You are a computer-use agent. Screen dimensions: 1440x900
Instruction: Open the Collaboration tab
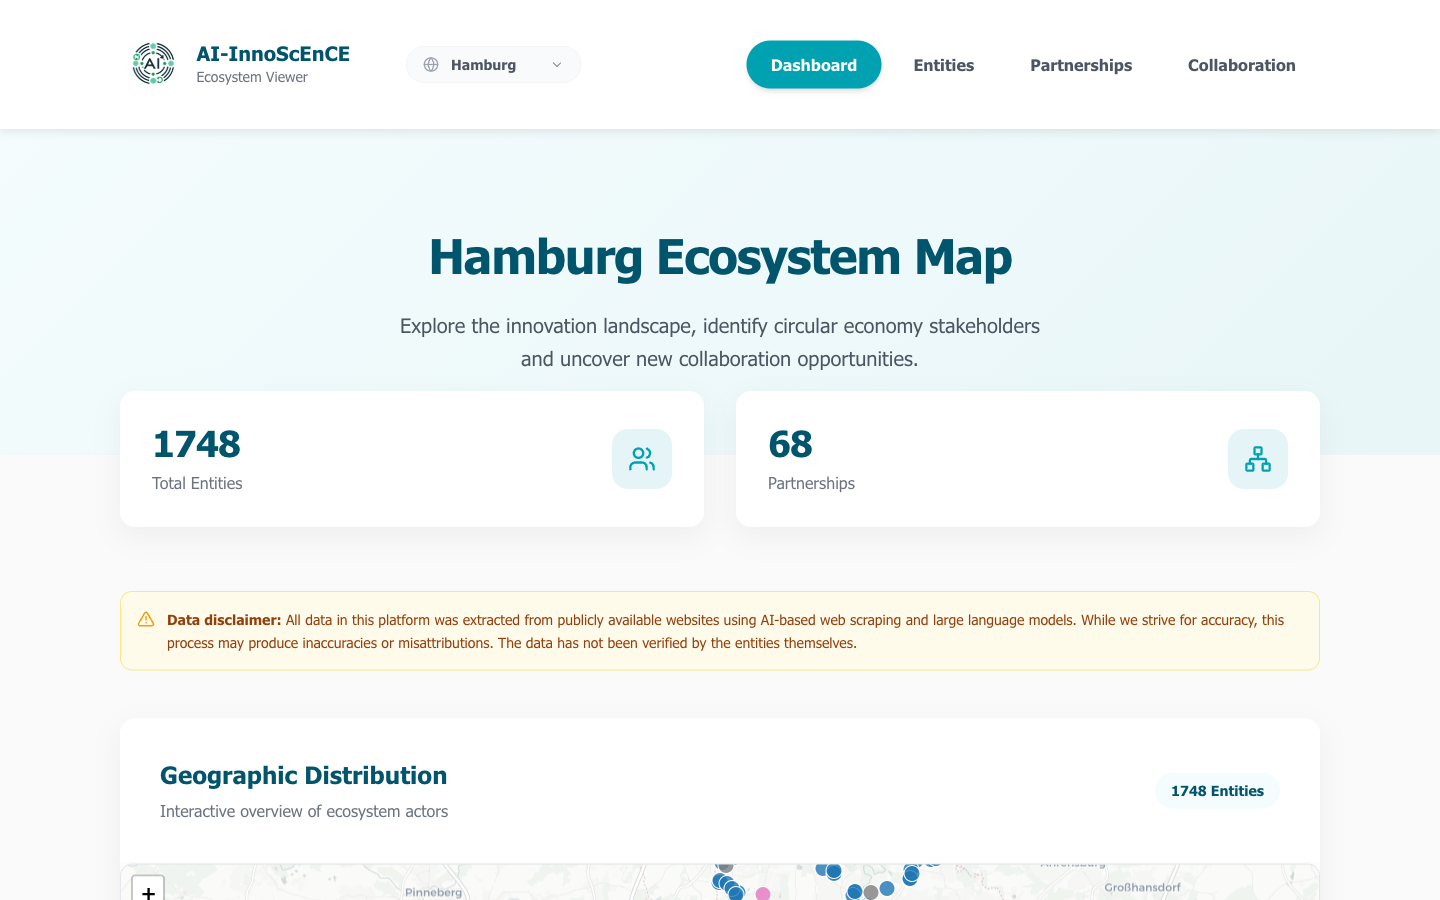1242,65
